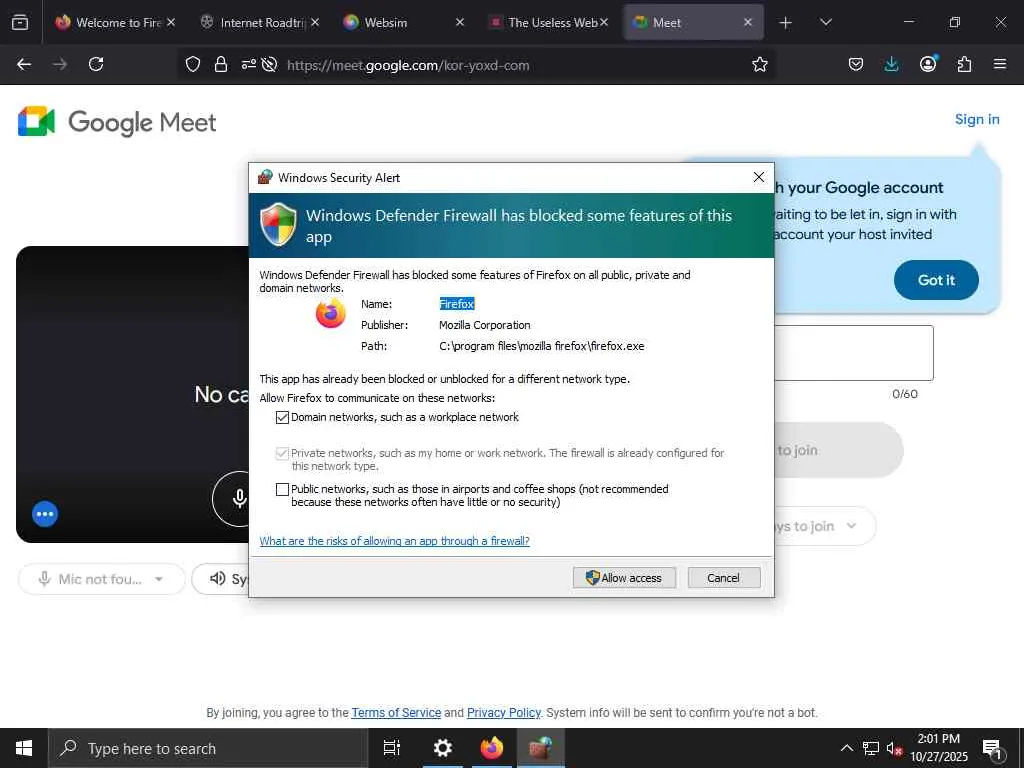Viewport: 1024px width, 768px height.
Task: Click the blocked camera permission icon
Action: [x=269, y=64]
